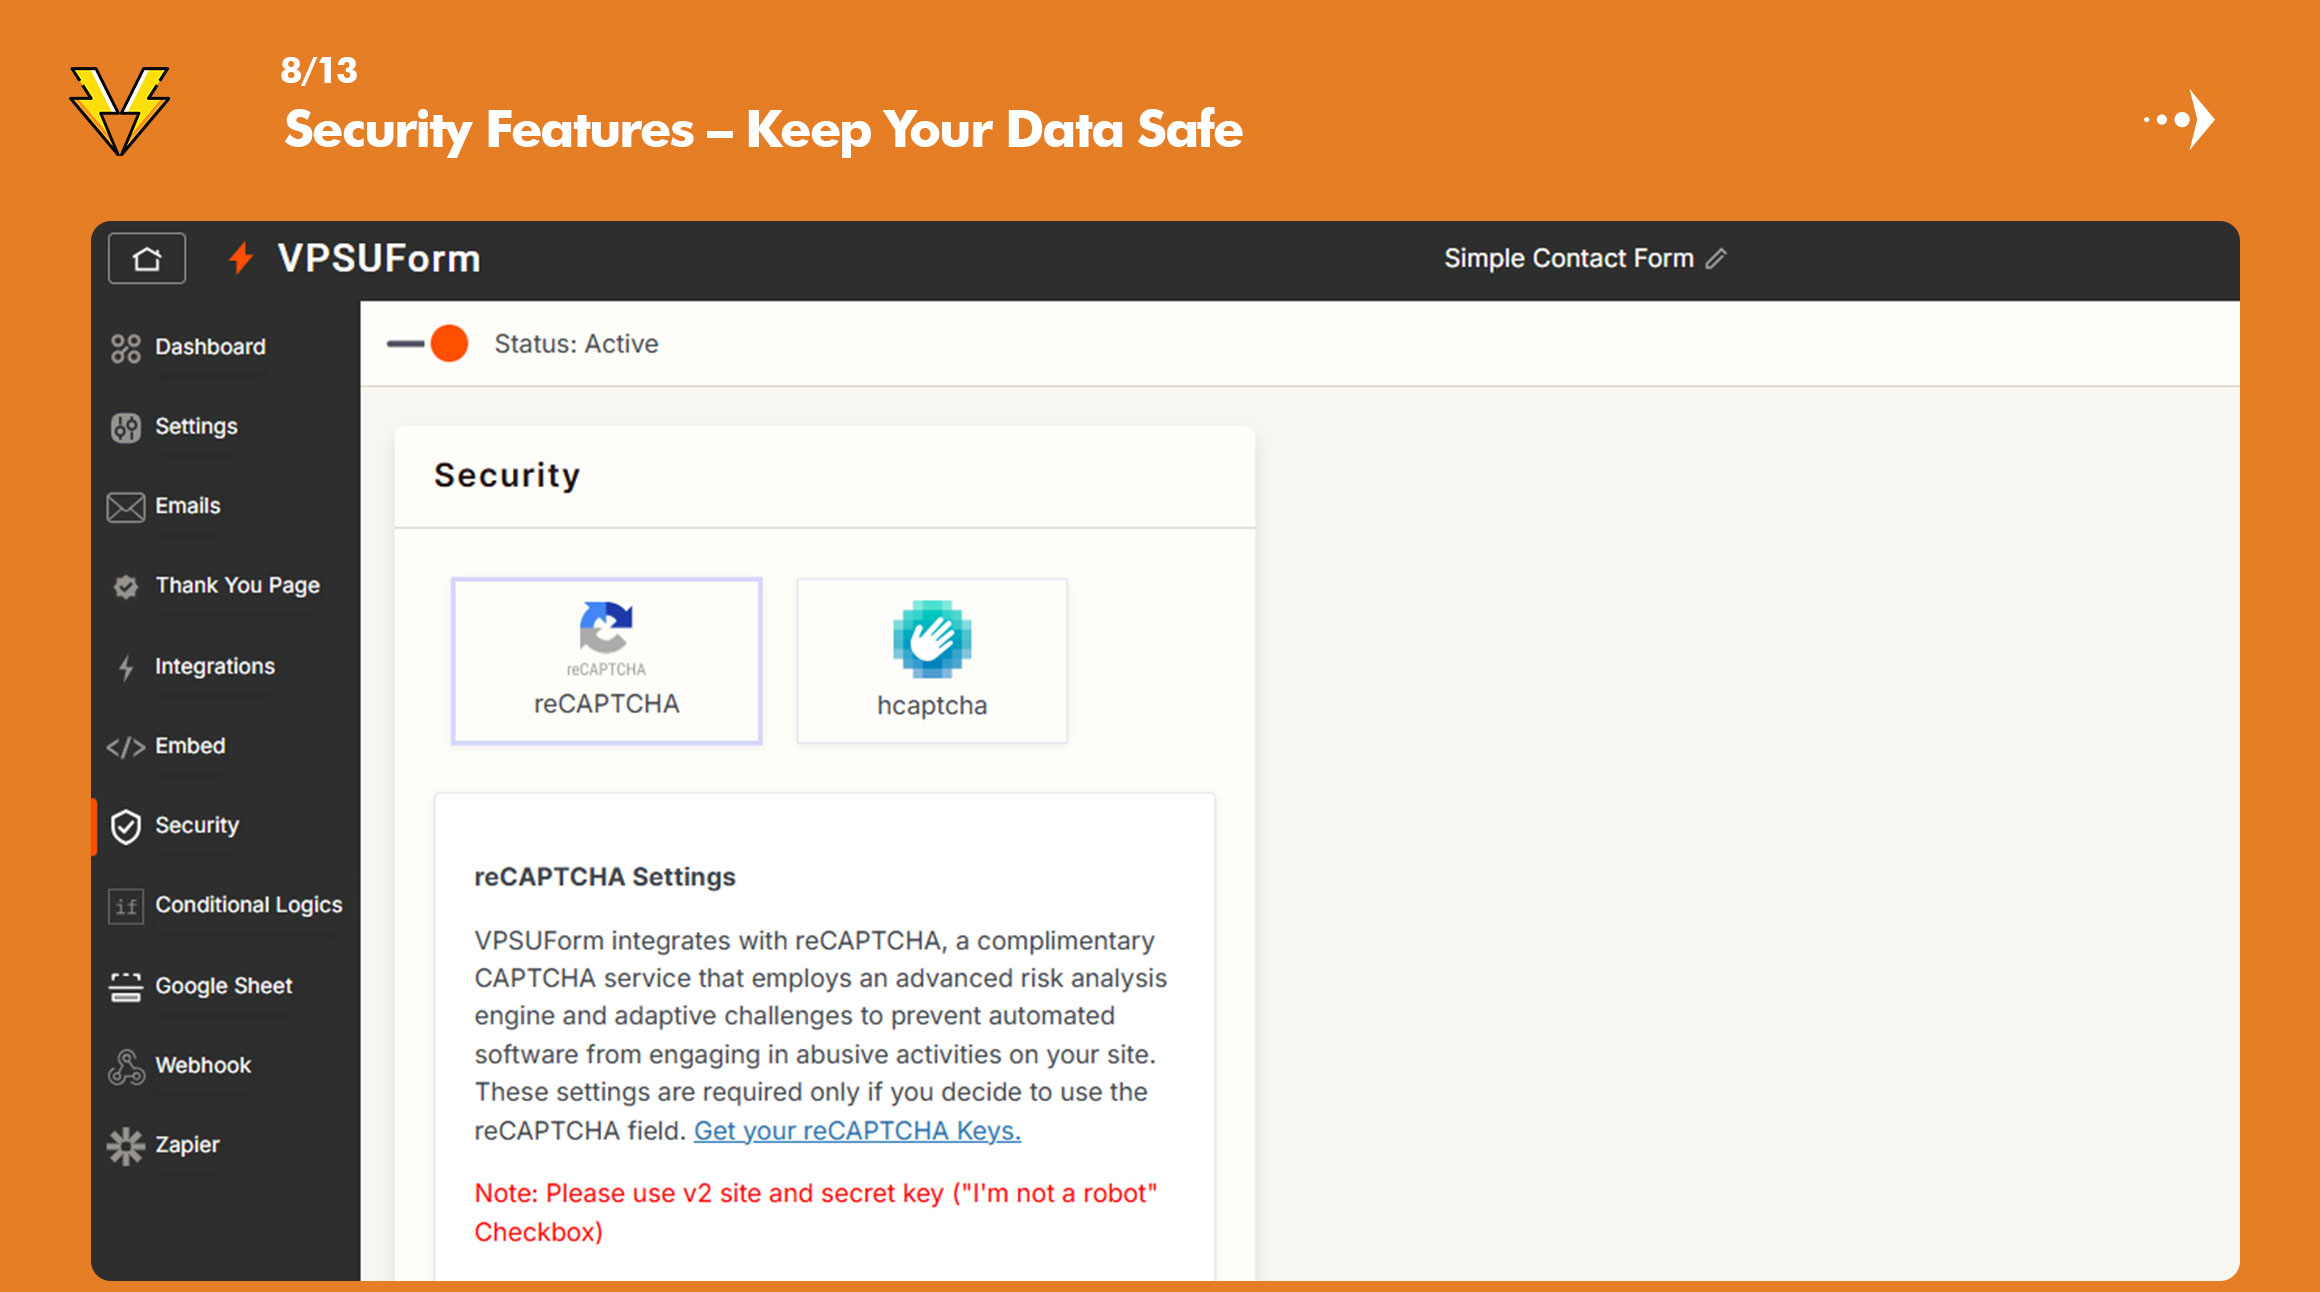Click the home icon button
The width and height of the screenshot is (2320, 1292).
click(x=147, y=259)
